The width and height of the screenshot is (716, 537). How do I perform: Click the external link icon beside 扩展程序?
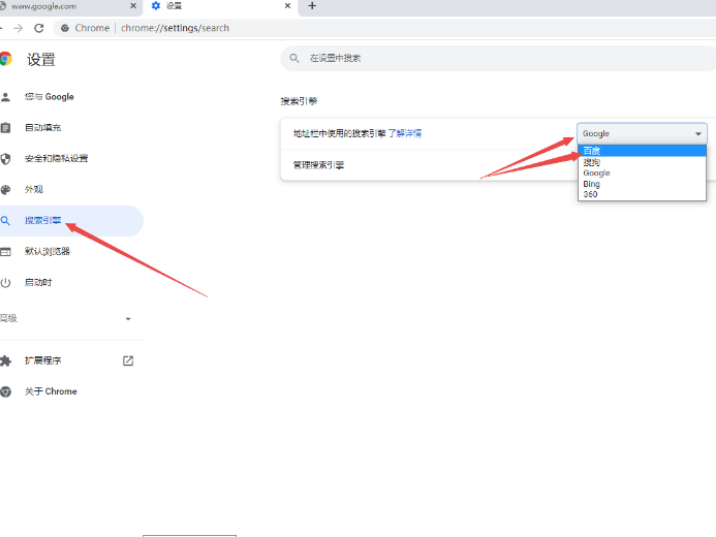[x=128, y=361]
